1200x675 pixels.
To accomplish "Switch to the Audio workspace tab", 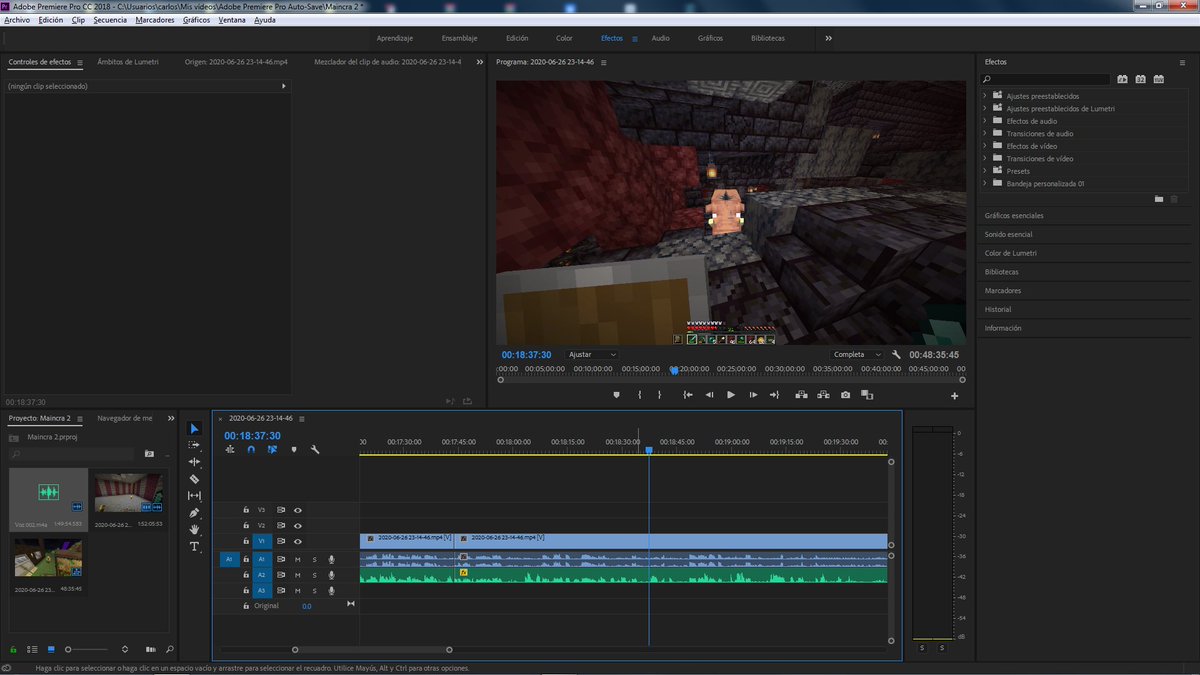I will pyautogui.click(x=660, y=38).
